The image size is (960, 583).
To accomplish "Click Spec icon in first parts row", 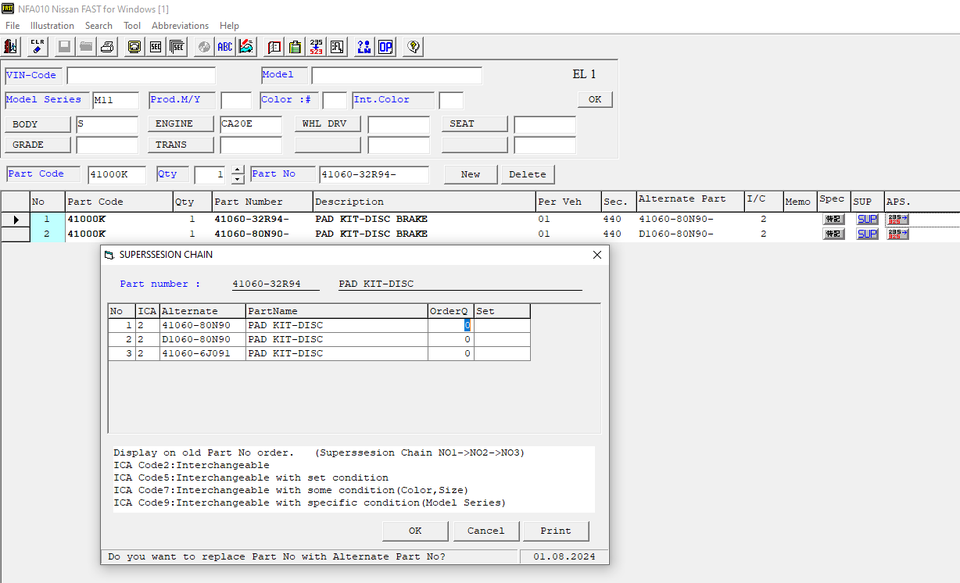I will 833,219.
